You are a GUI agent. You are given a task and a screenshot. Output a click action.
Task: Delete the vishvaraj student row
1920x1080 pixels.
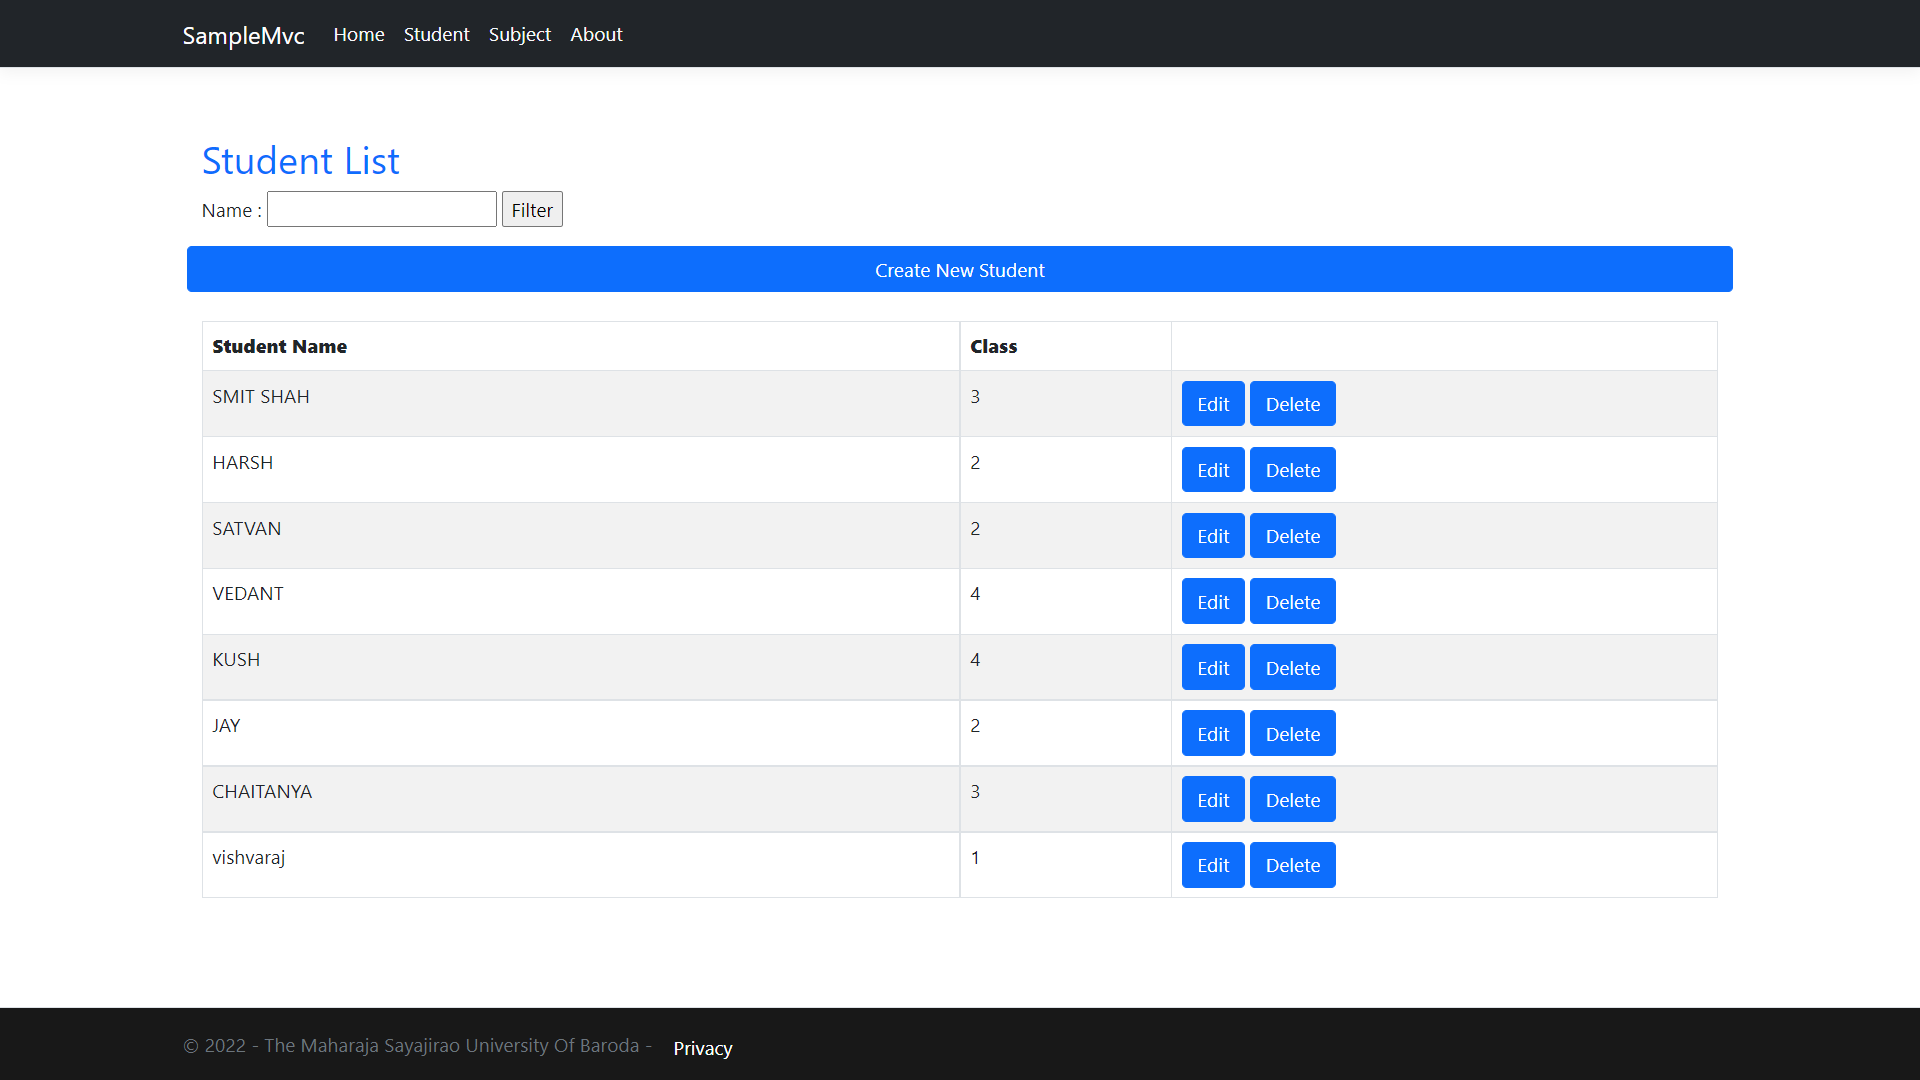(1293, 865)
